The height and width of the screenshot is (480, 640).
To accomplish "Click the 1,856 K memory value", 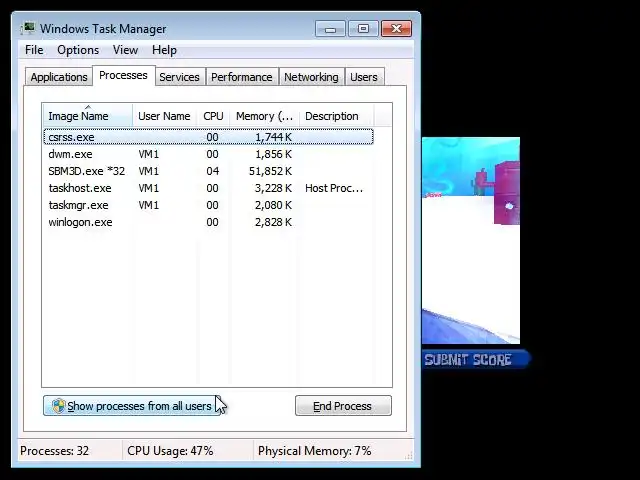I will point(273,154).
